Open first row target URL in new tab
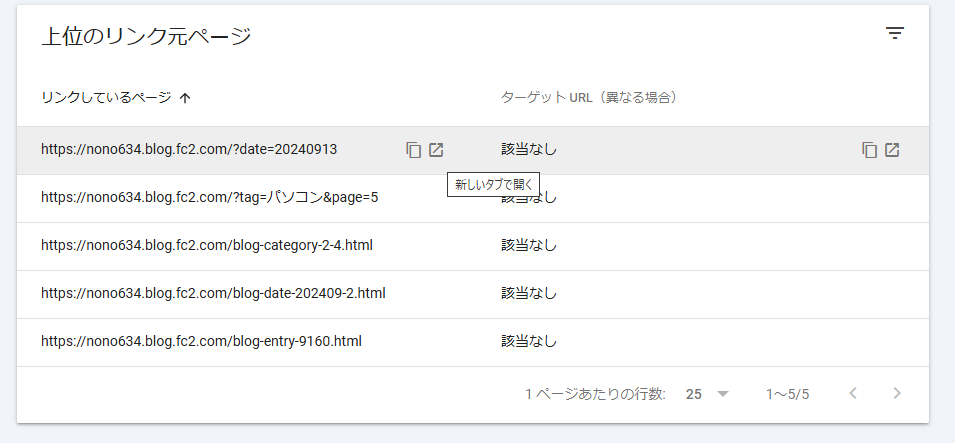 pyautogui.click(x=892, y=150)
